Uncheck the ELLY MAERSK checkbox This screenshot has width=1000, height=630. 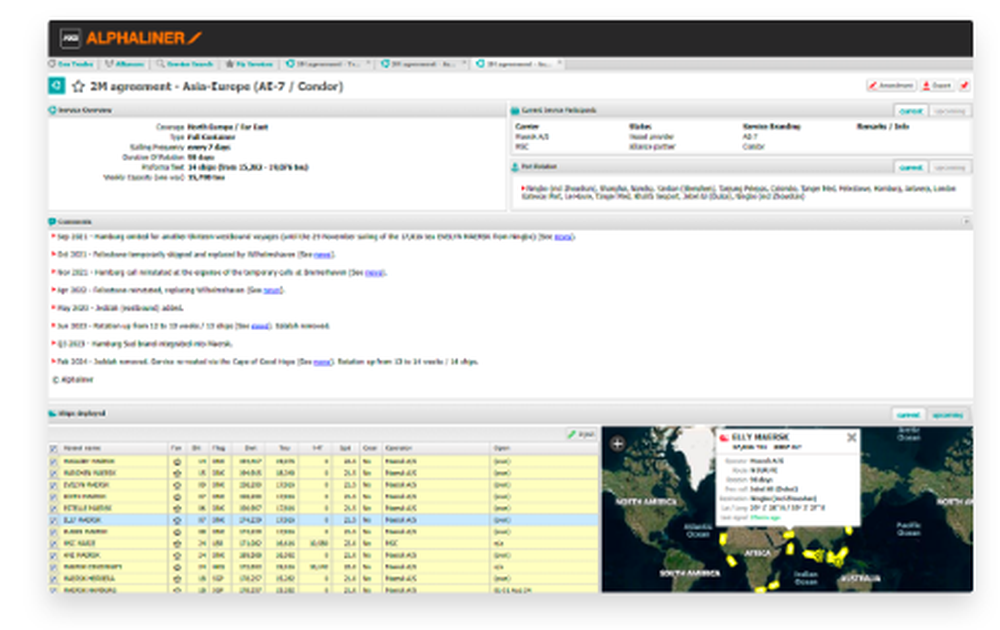(54, 520)
